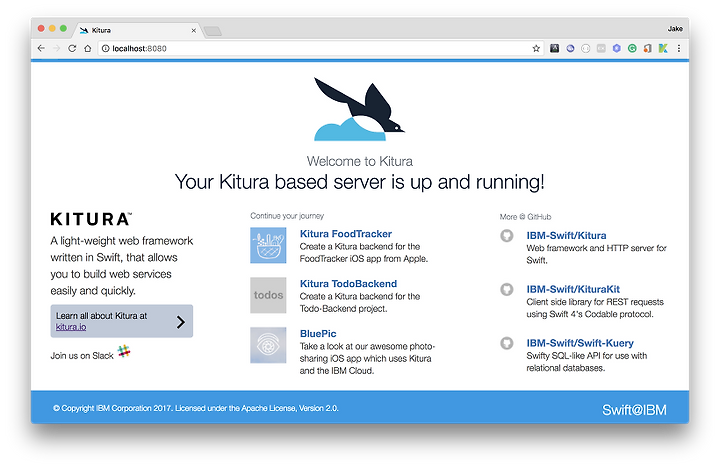
Task: Click the 'Welcome to Kitura' text
Action: point(360,161)
